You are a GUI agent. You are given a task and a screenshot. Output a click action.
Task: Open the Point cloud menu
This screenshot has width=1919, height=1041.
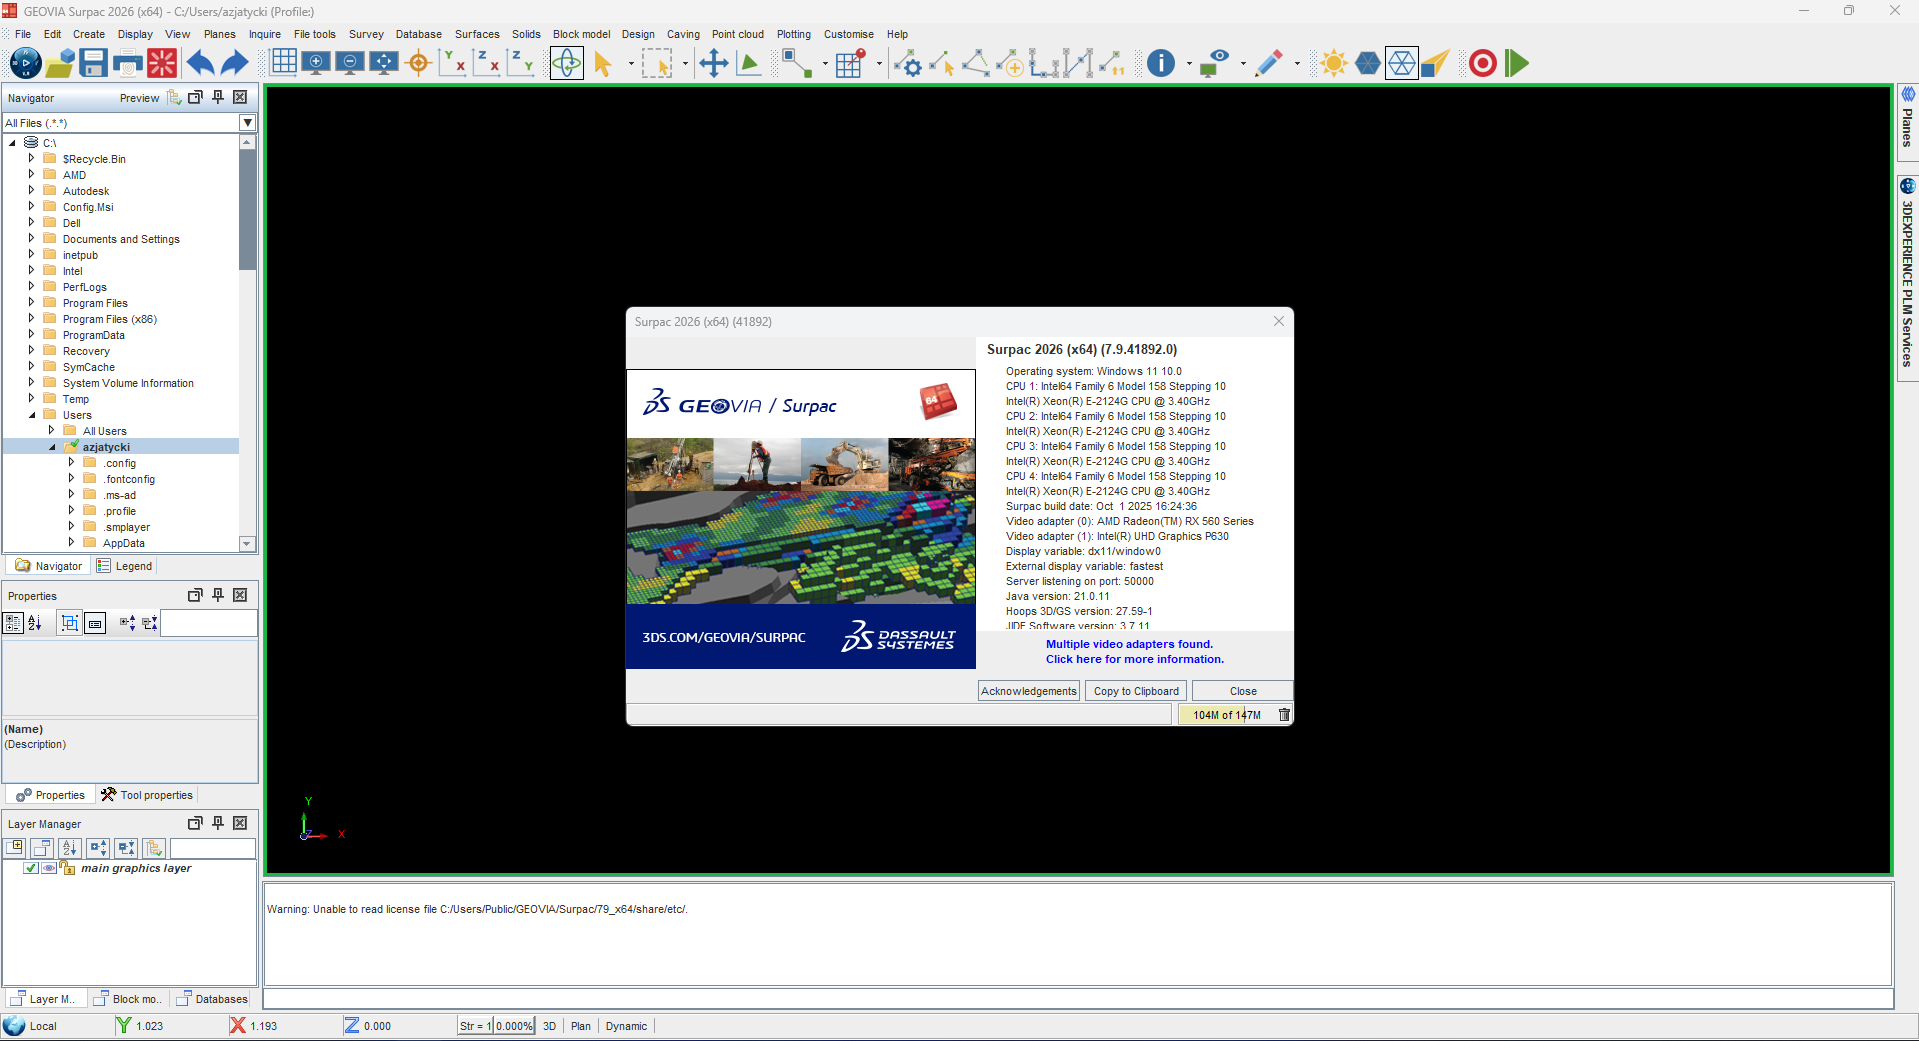click(738, 34)
